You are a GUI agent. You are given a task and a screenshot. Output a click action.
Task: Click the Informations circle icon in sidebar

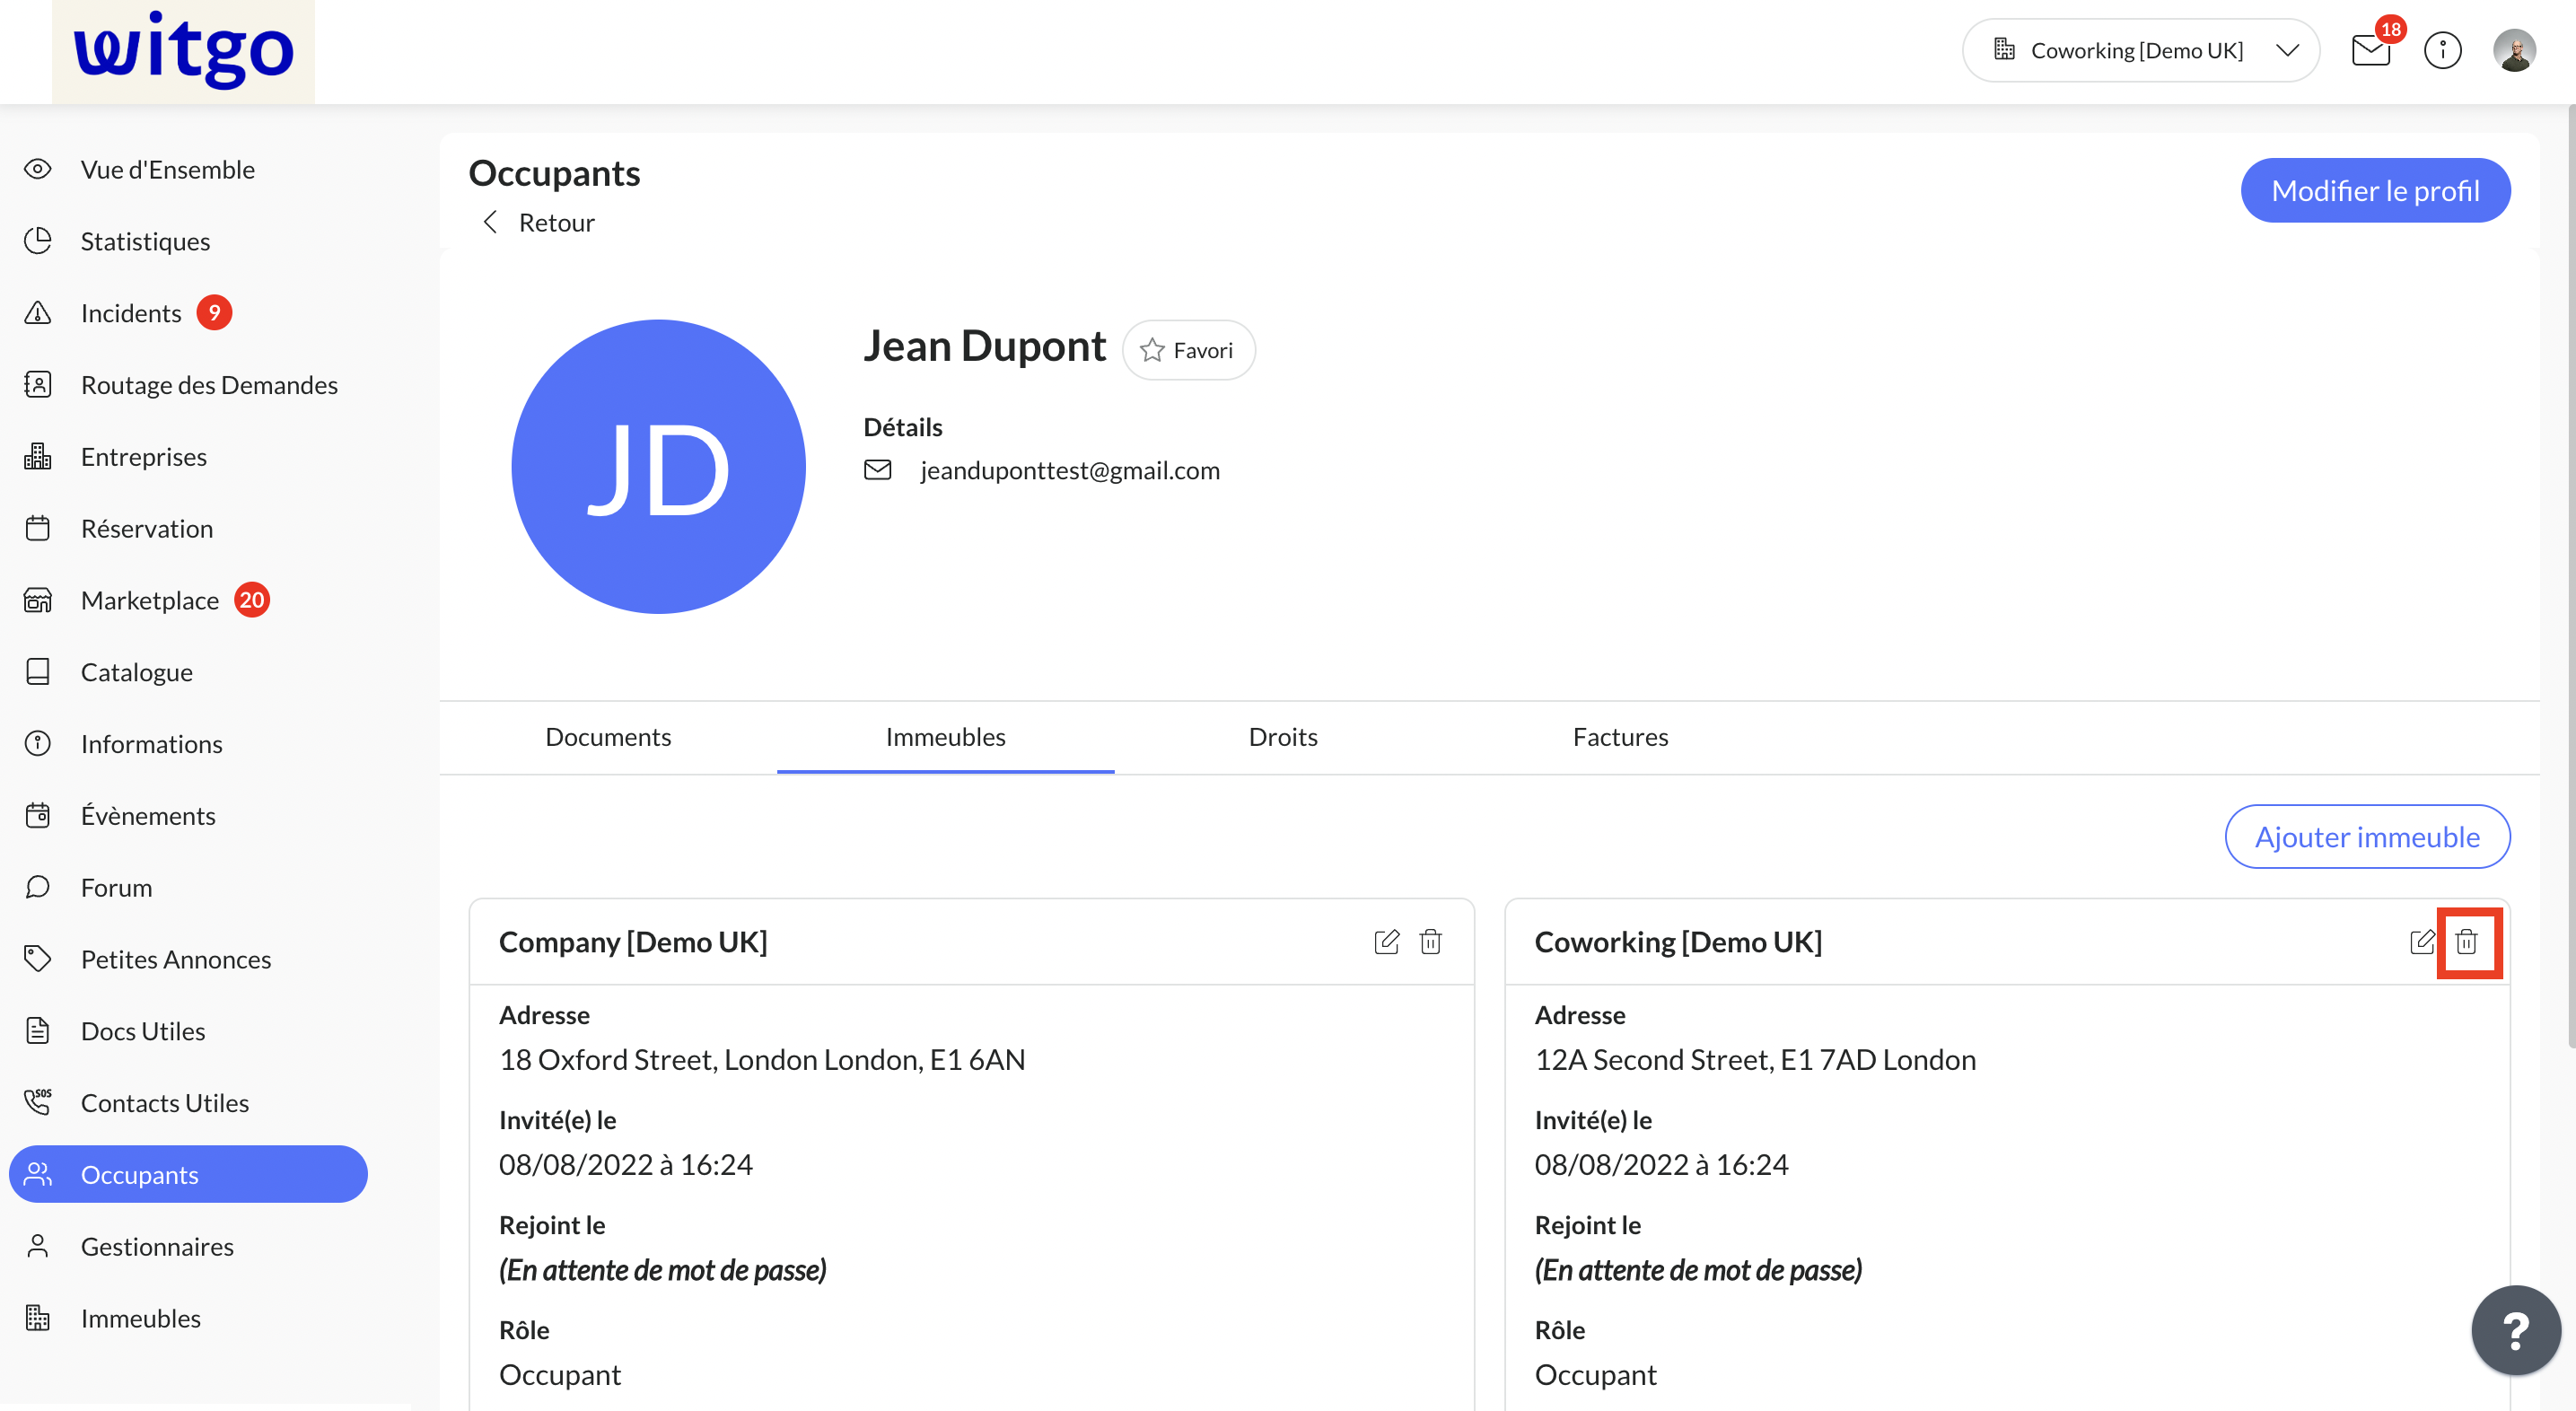(x=38, y=744)
